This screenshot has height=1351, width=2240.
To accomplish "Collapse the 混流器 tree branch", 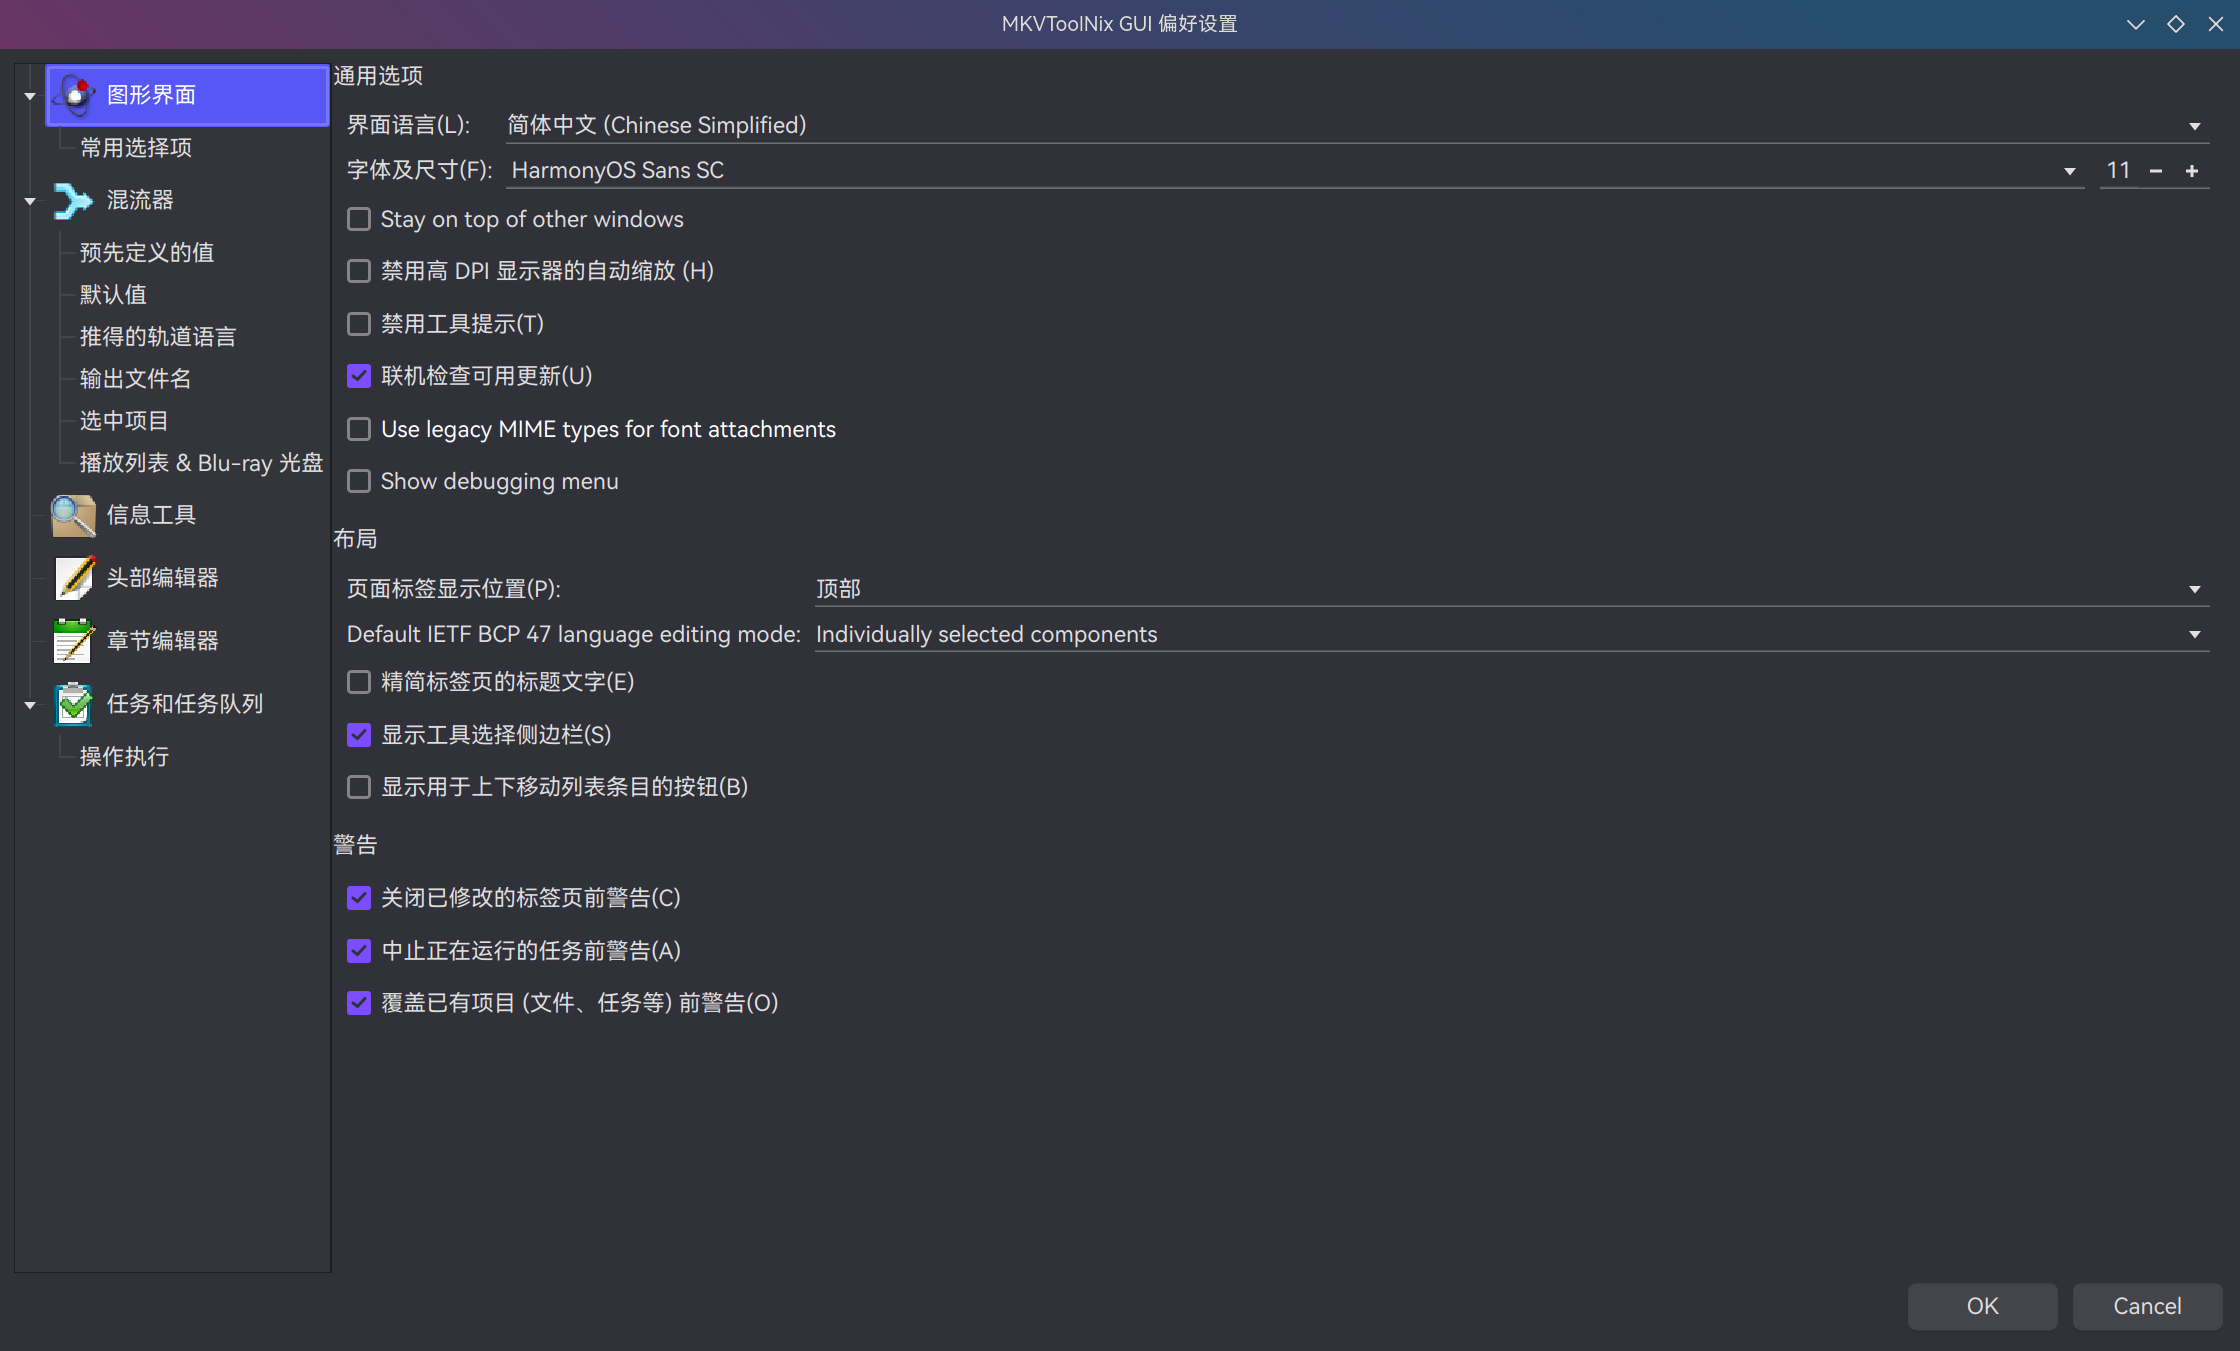I will coord(29,200).
